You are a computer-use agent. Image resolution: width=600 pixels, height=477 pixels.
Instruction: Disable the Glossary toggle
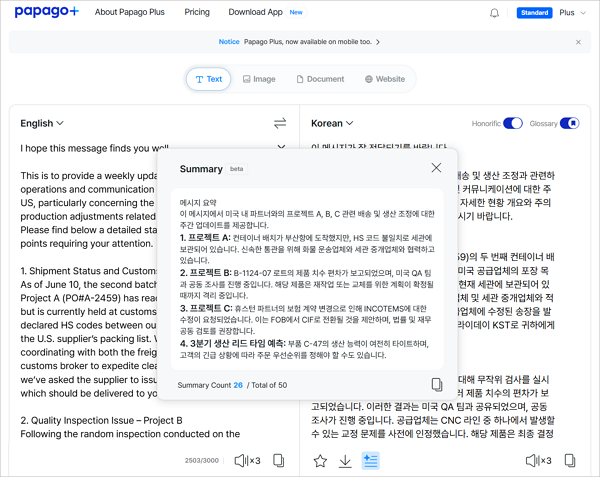coord(569,123)
